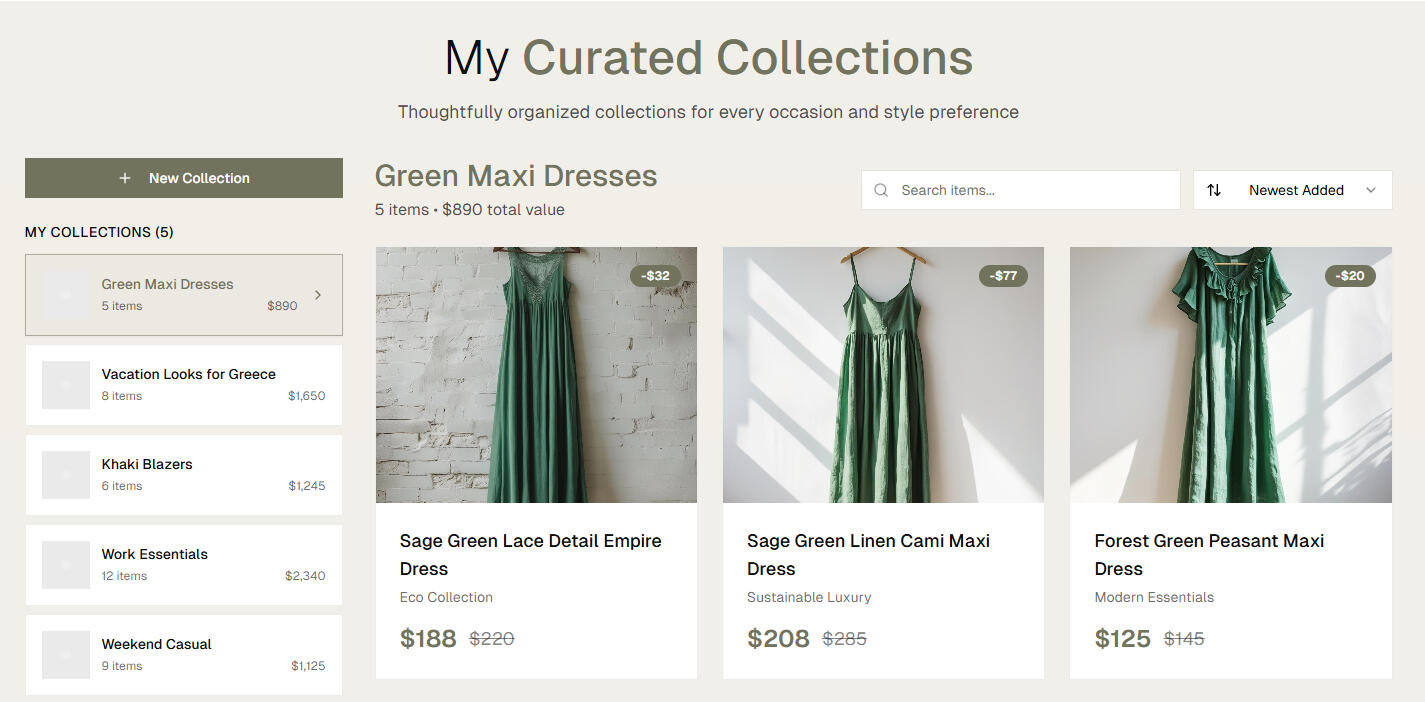Click the search magnifier icon
Screen dimensions: 1425x702
[x=881, y=190]
